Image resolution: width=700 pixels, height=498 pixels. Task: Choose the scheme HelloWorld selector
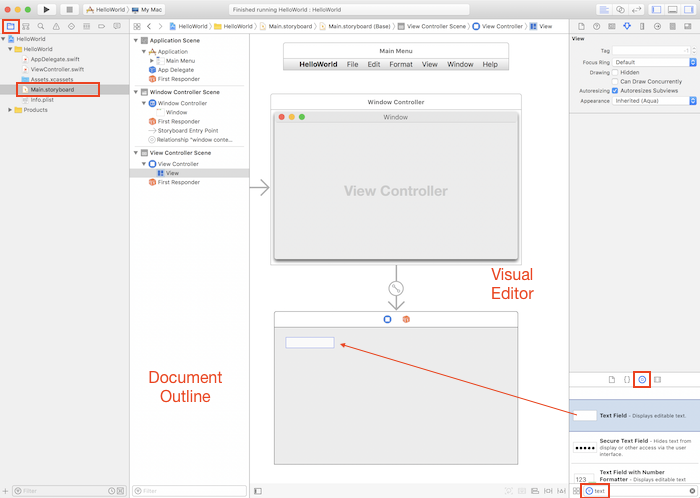pyautogui.click(x=106, y=9)
